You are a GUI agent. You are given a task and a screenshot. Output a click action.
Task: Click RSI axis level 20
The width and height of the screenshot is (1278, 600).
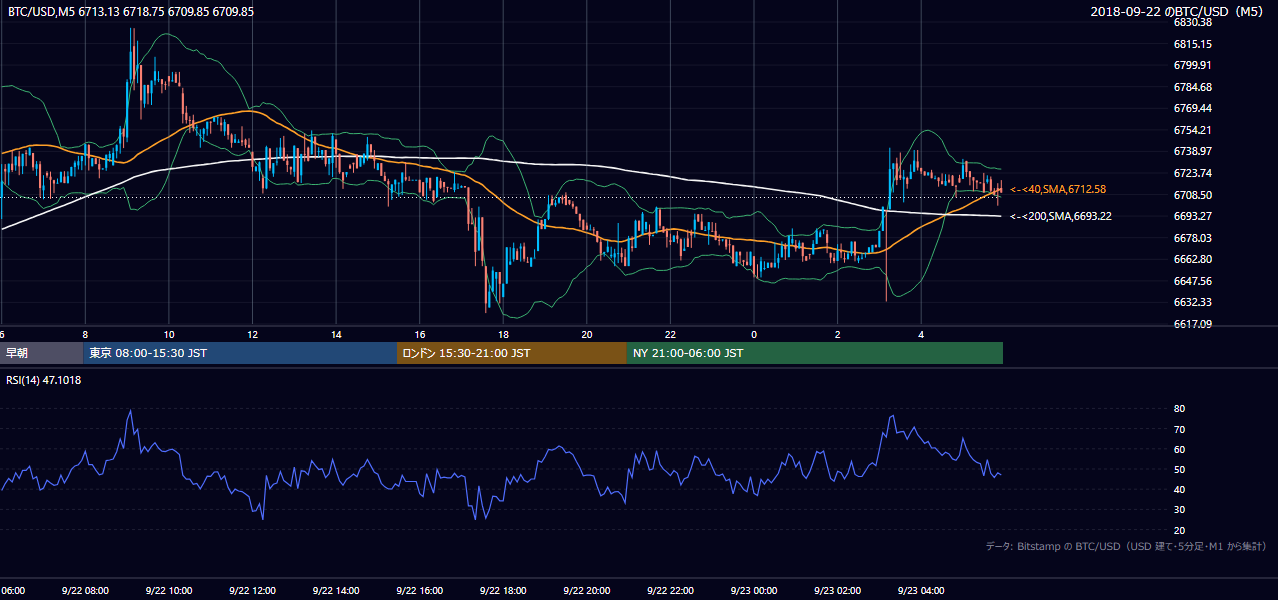pyautogui.click(x=1180, y=530)
